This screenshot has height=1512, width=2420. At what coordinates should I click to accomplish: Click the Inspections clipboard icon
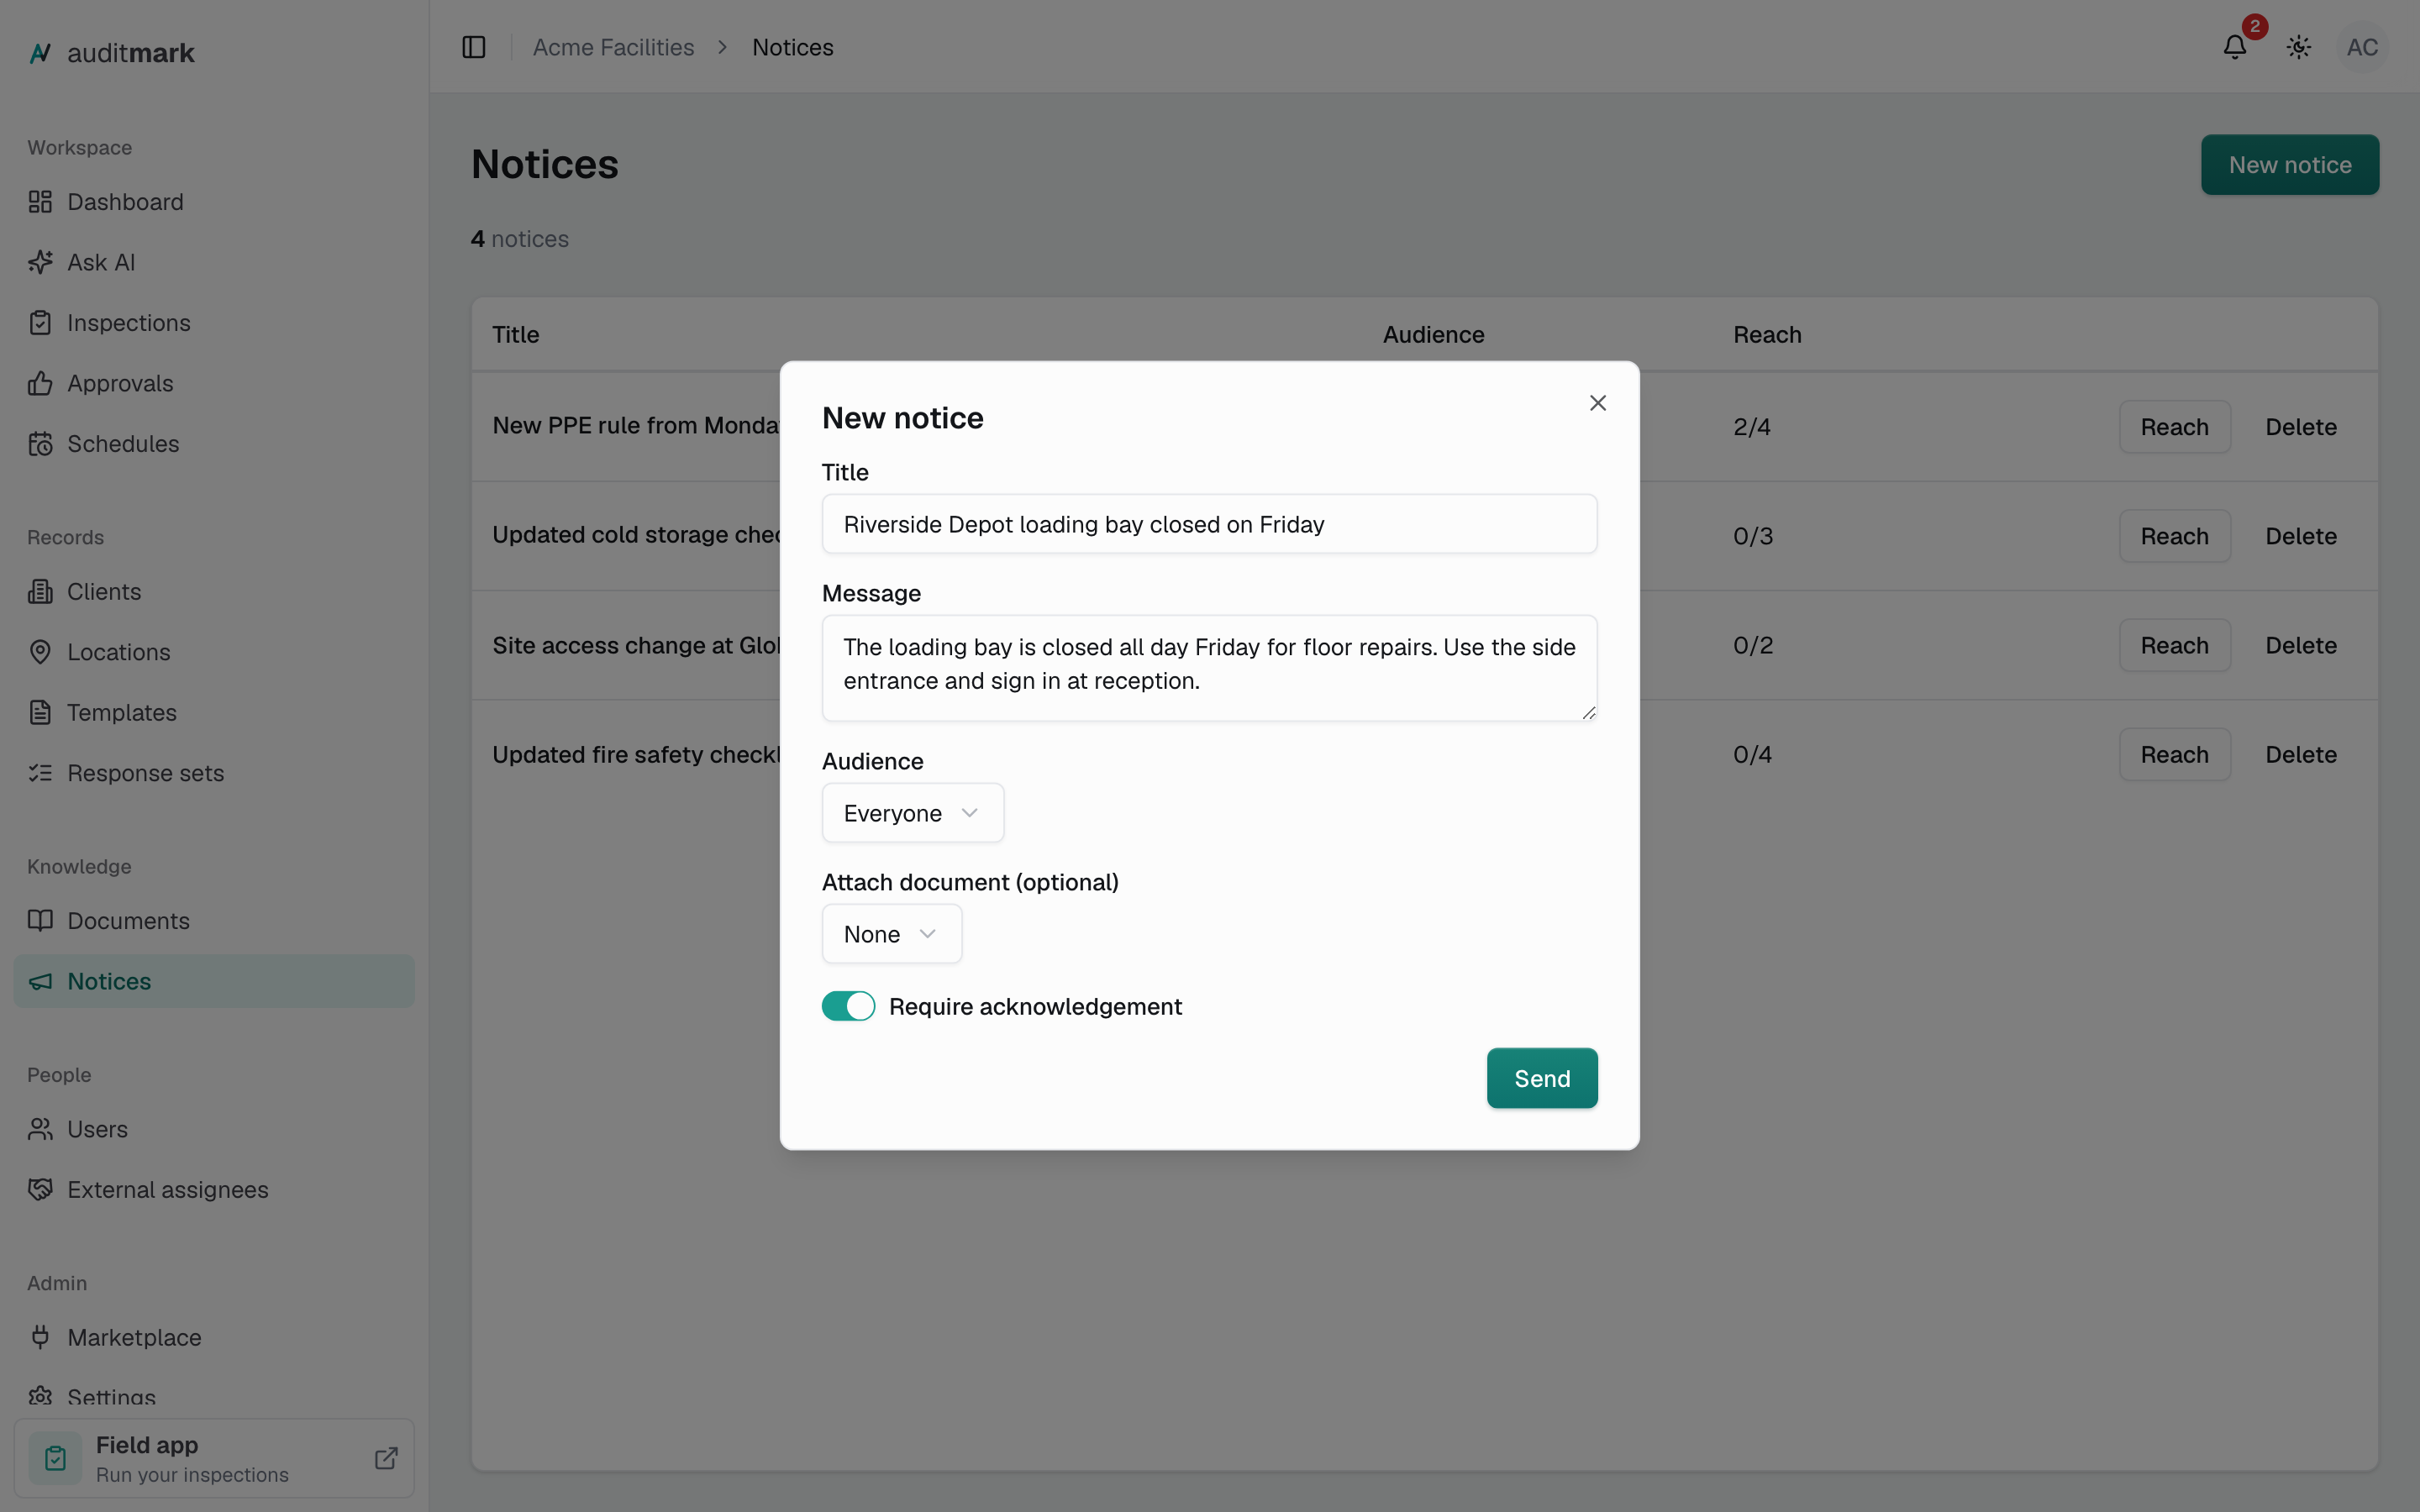coord(40,323)
